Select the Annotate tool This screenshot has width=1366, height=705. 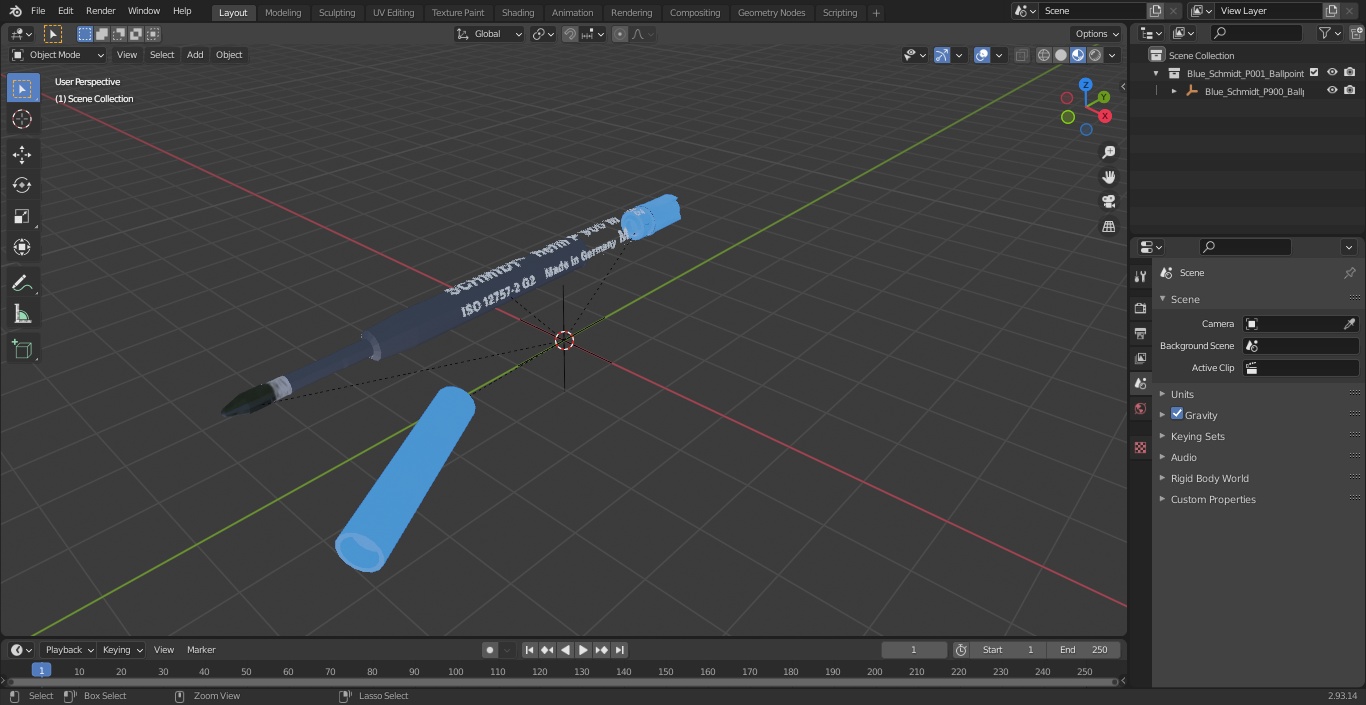coord(22,283)
